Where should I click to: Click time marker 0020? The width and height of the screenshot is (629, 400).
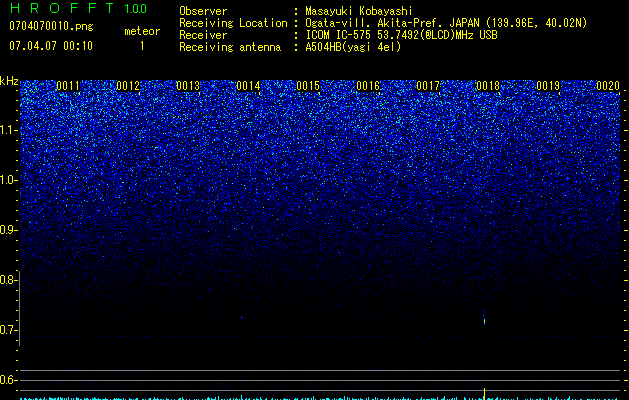[x=608, y=86]
